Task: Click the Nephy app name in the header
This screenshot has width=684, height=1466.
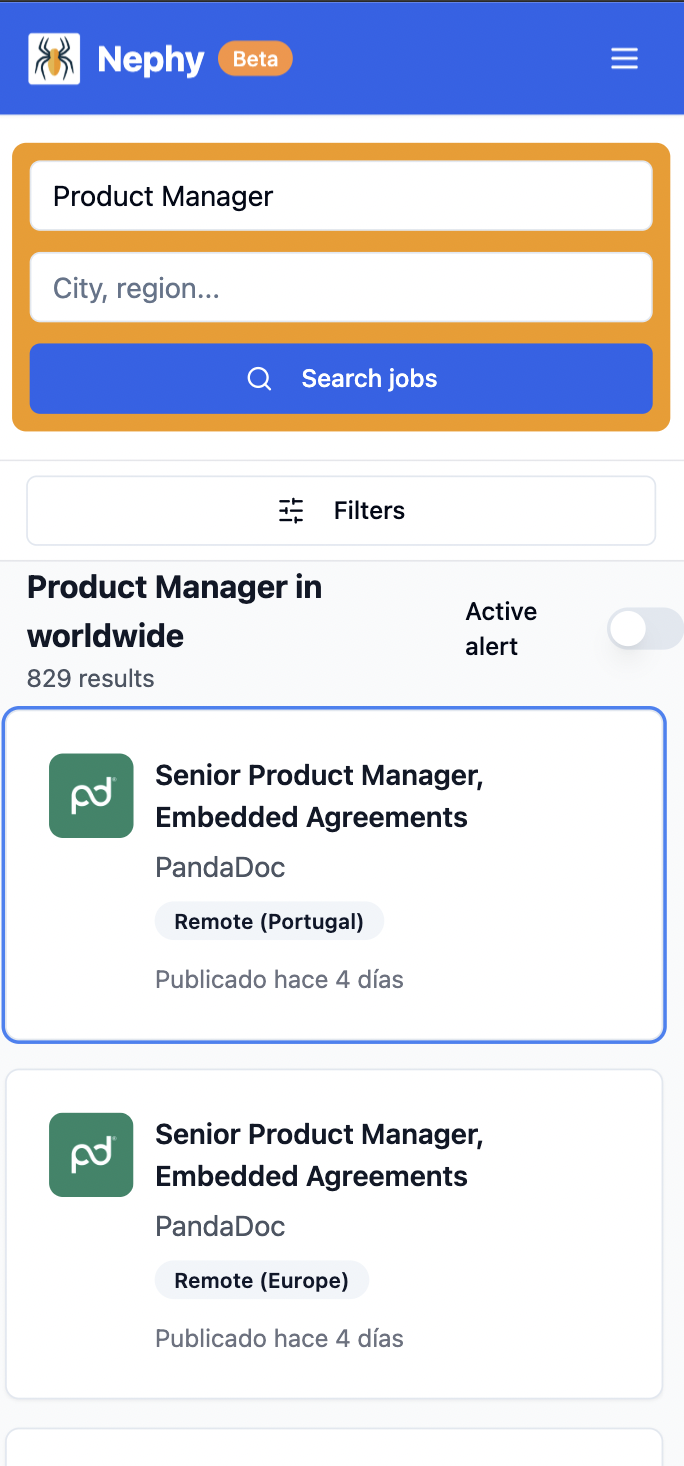Action: coord(152,58)
